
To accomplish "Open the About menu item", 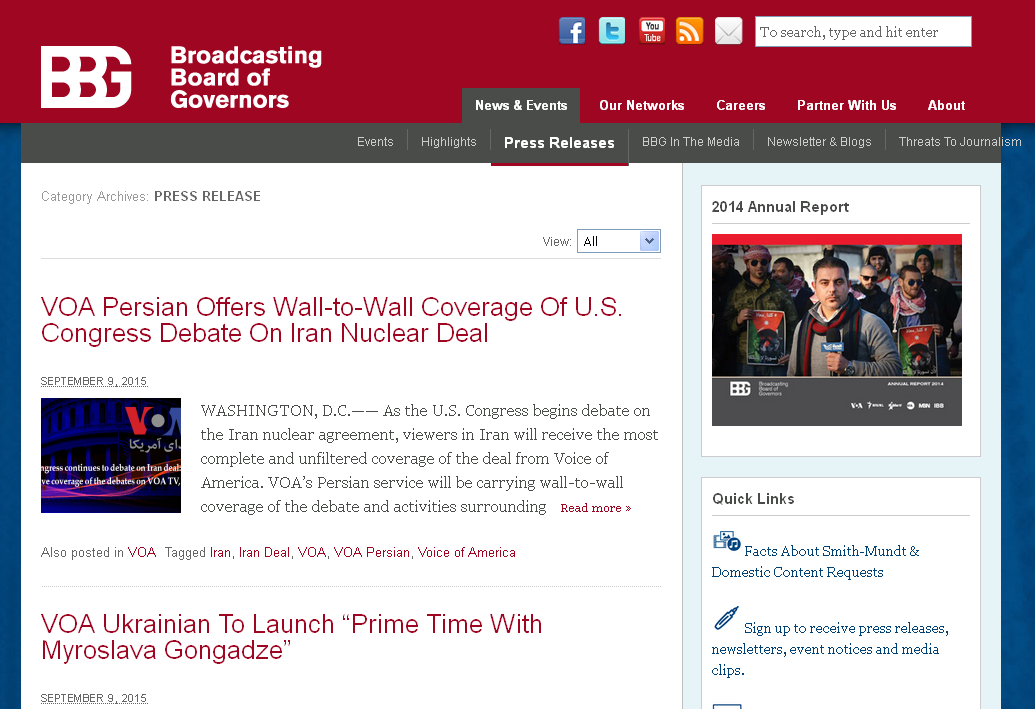I will click(946, 106).
